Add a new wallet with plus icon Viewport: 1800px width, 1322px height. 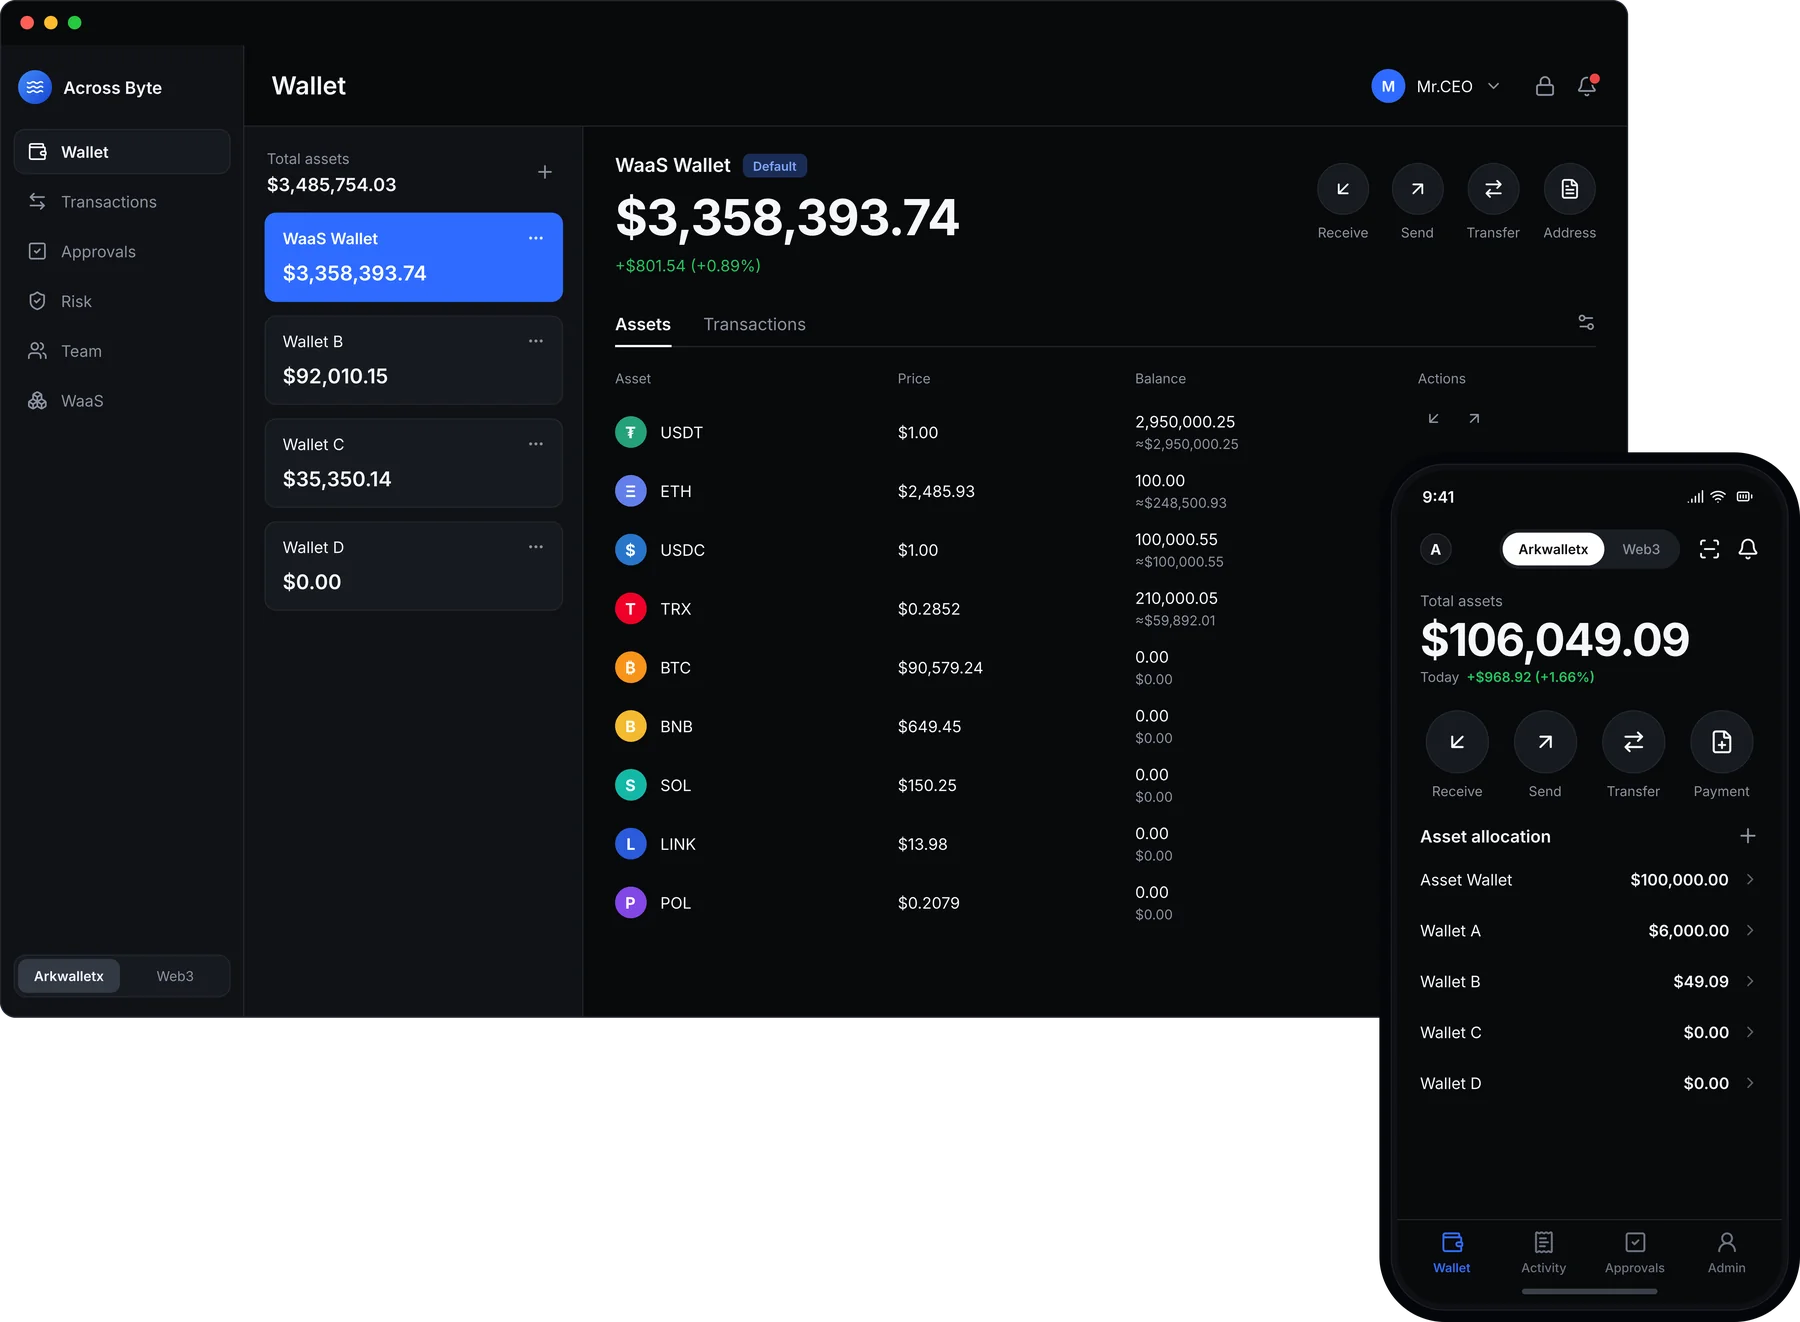[x=545, y=172]
